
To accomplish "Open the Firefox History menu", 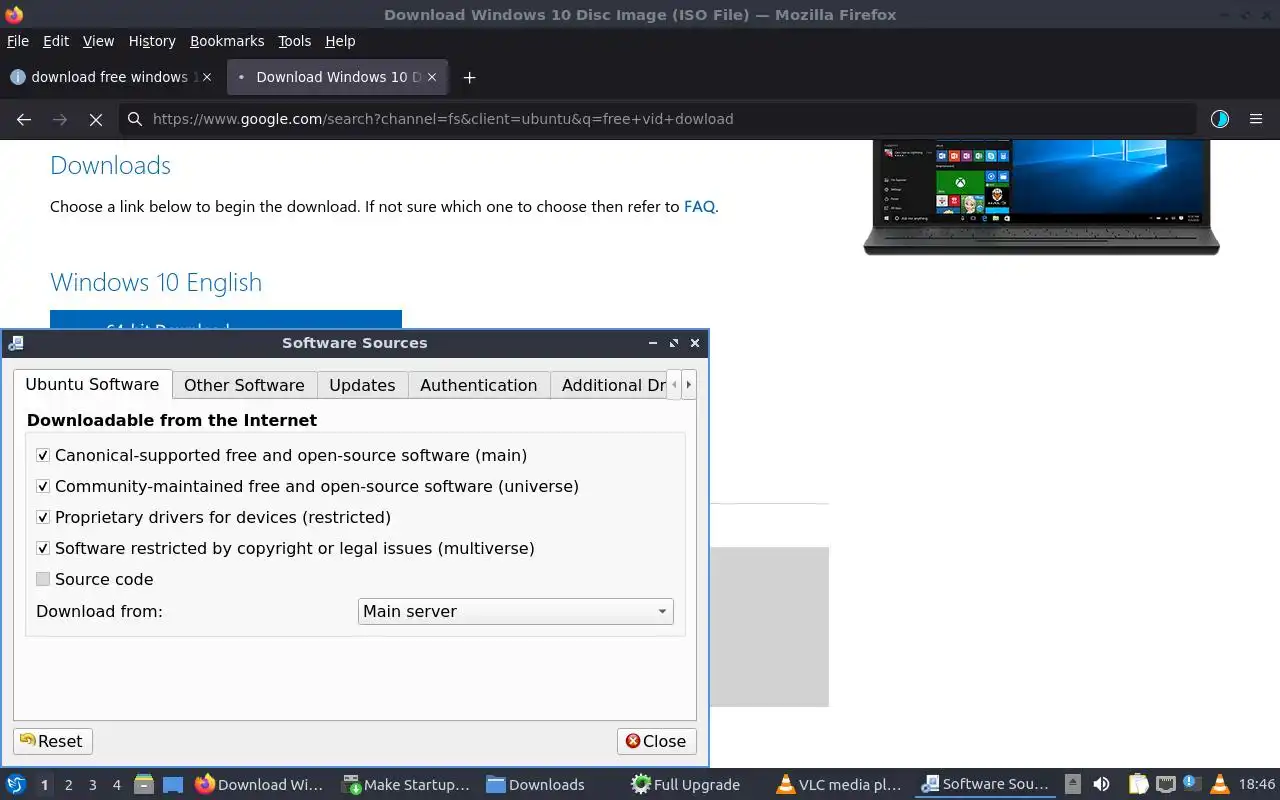I will point(152,41).
